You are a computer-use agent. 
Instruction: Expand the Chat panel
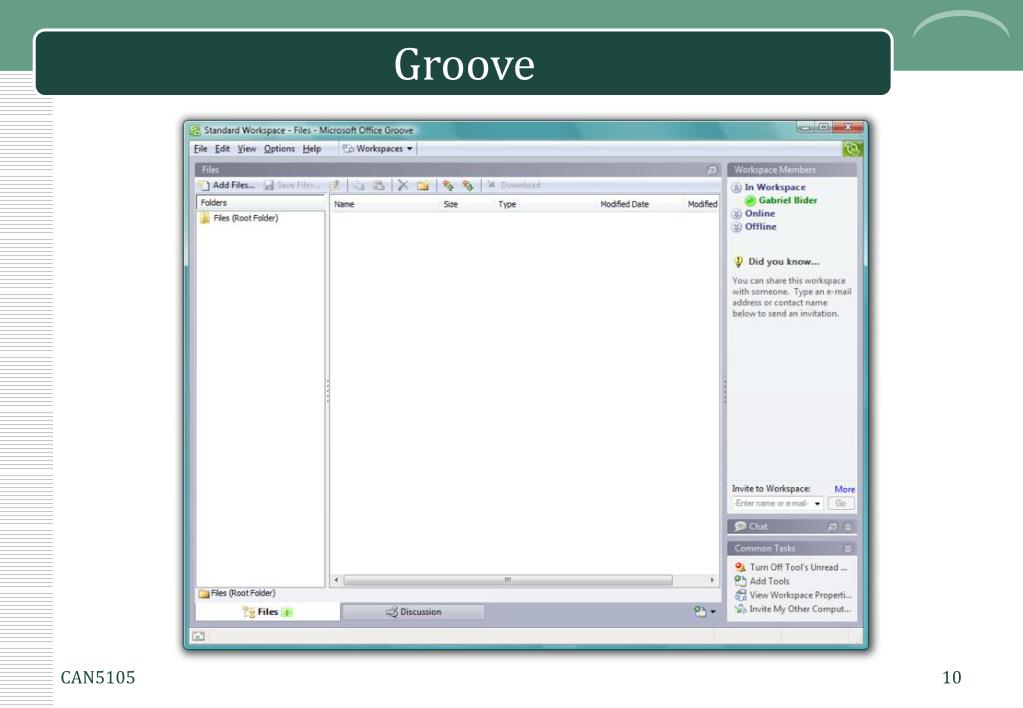click(x=847, y=527)
